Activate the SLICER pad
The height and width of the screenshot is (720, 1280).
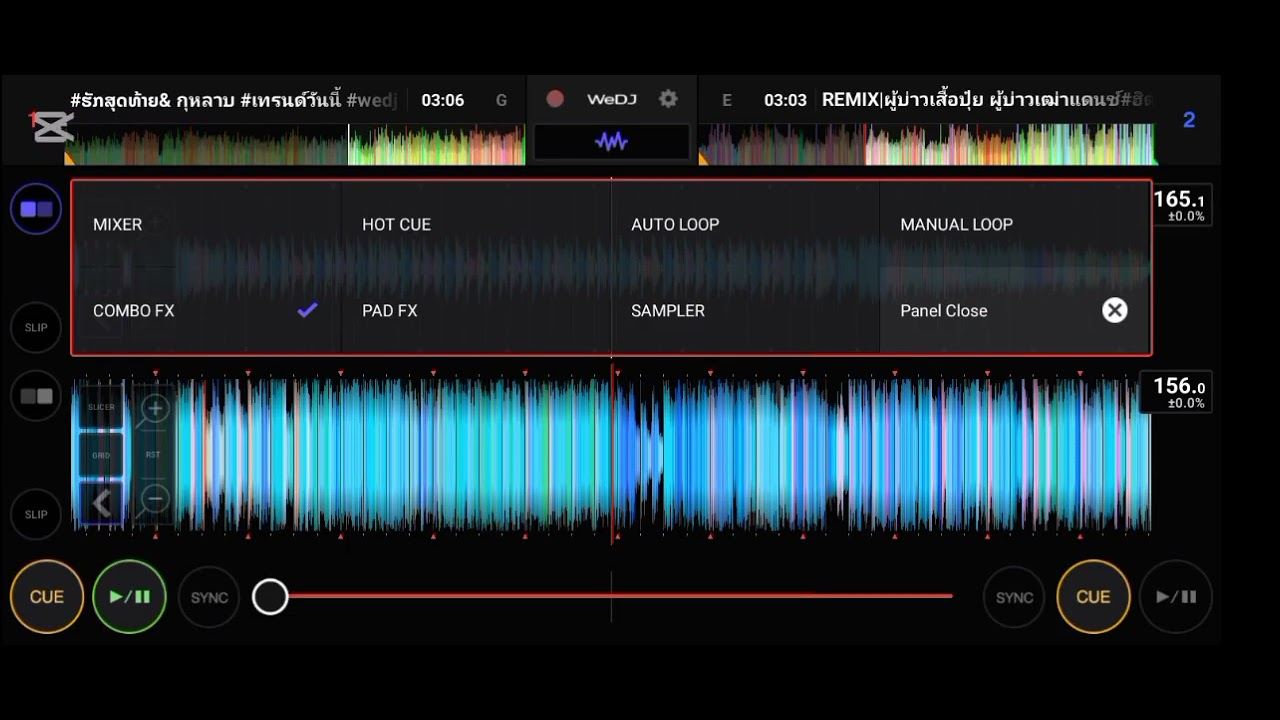(101, 407)
